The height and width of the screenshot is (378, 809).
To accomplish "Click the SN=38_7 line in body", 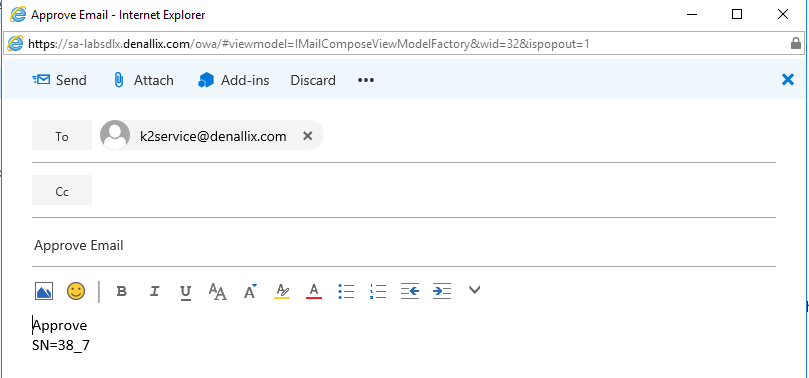I will point(61,345).
